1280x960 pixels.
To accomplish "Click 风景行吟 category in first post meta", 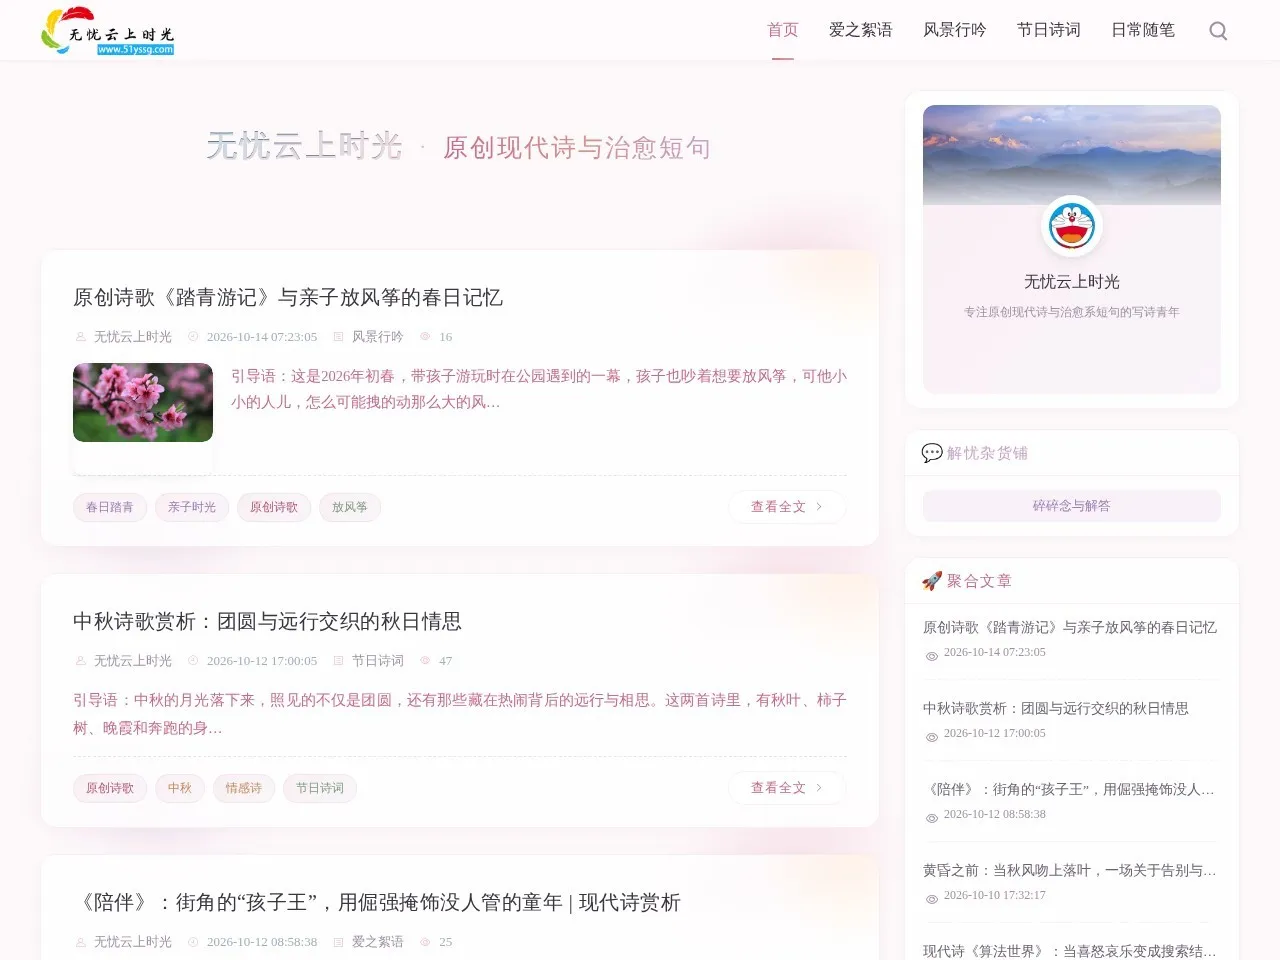I will (377, 337).
